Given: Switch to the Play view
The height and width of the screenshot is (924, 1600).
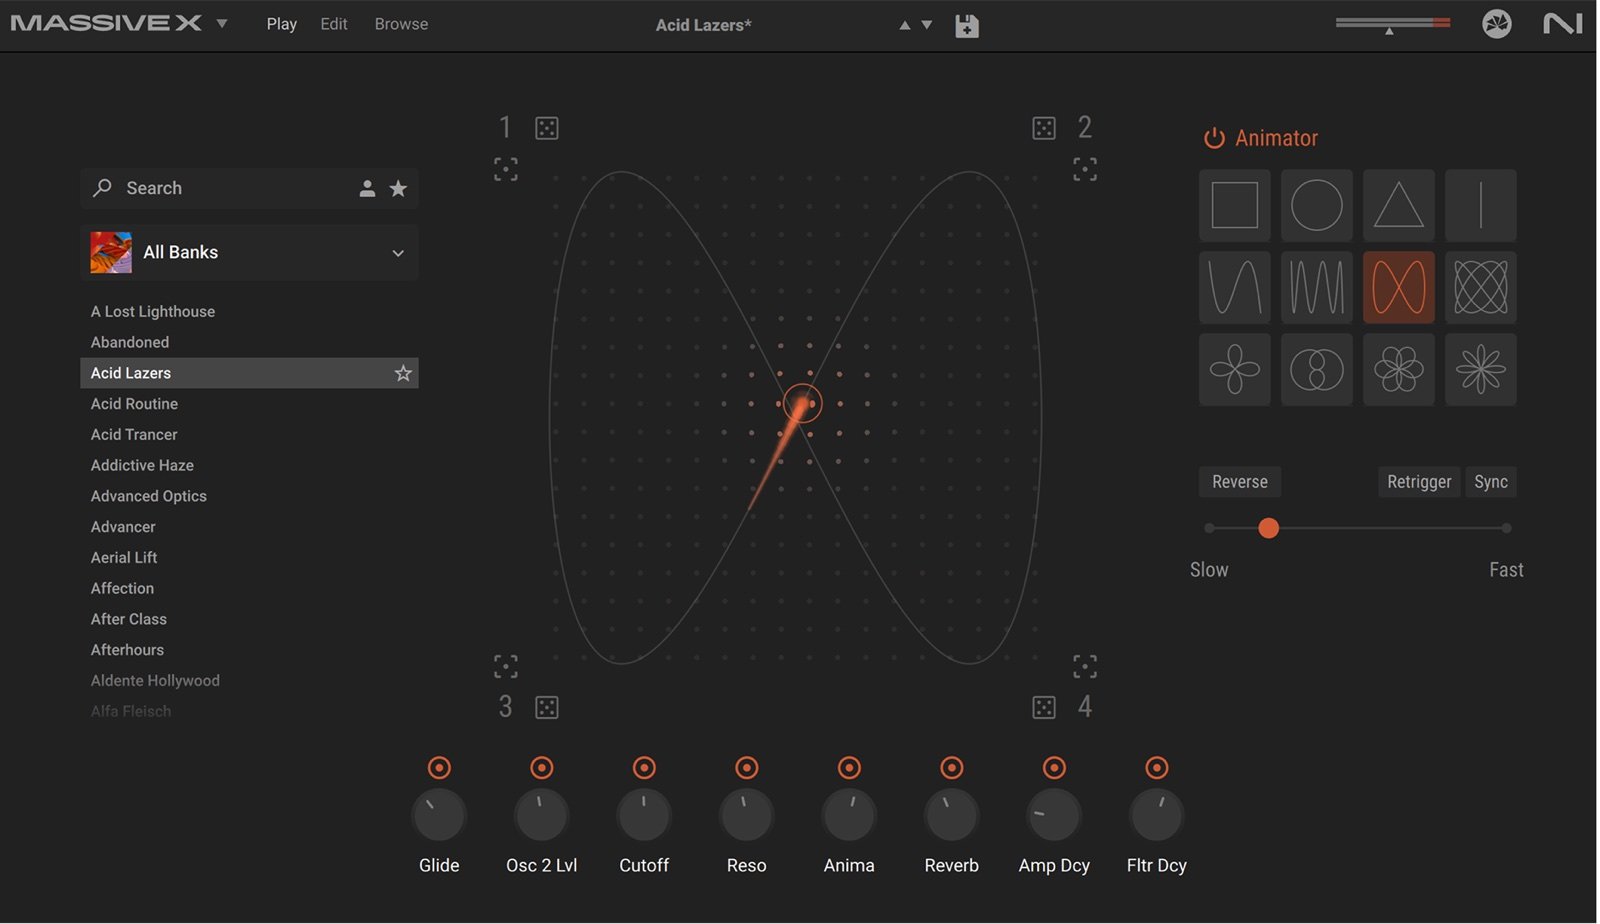Looking at the screenshot, I should tap(281, 24).
